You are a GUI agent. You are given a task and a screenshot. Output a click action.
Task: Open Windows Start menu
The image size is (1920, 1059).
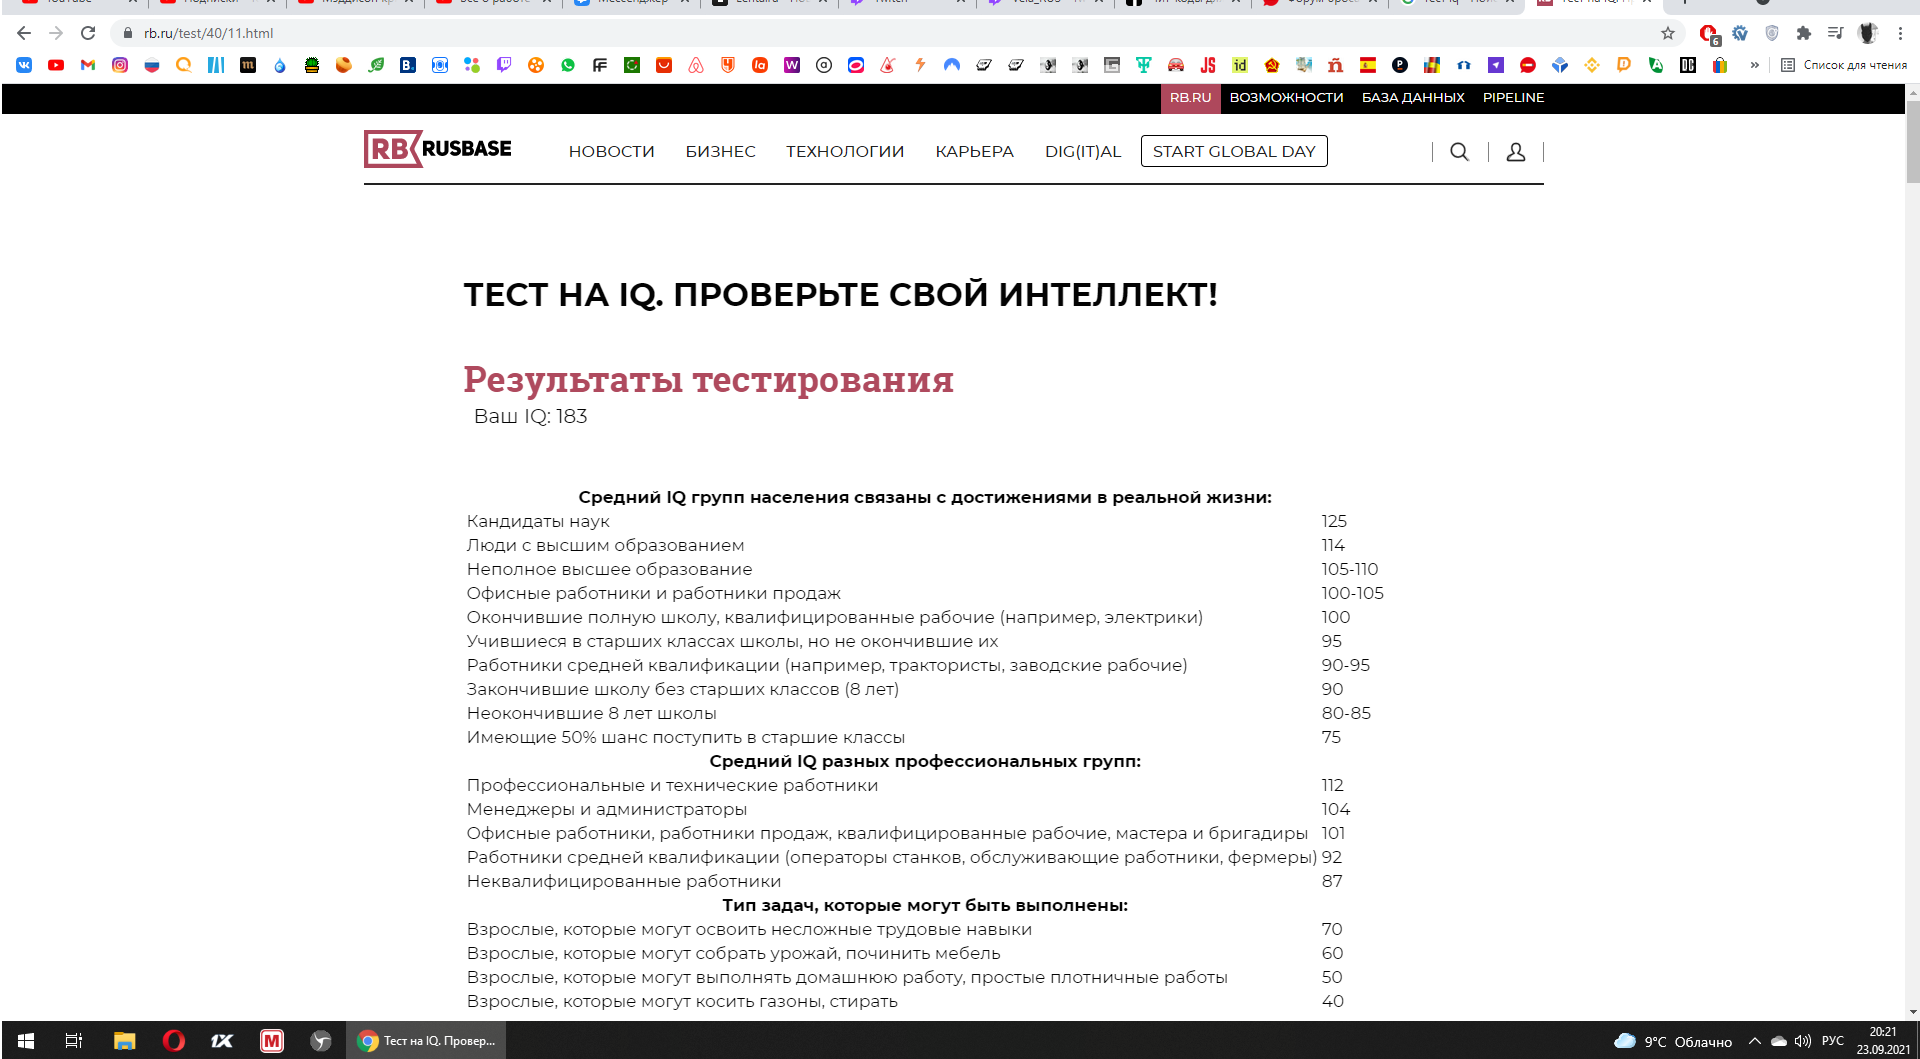point(26,1041)
